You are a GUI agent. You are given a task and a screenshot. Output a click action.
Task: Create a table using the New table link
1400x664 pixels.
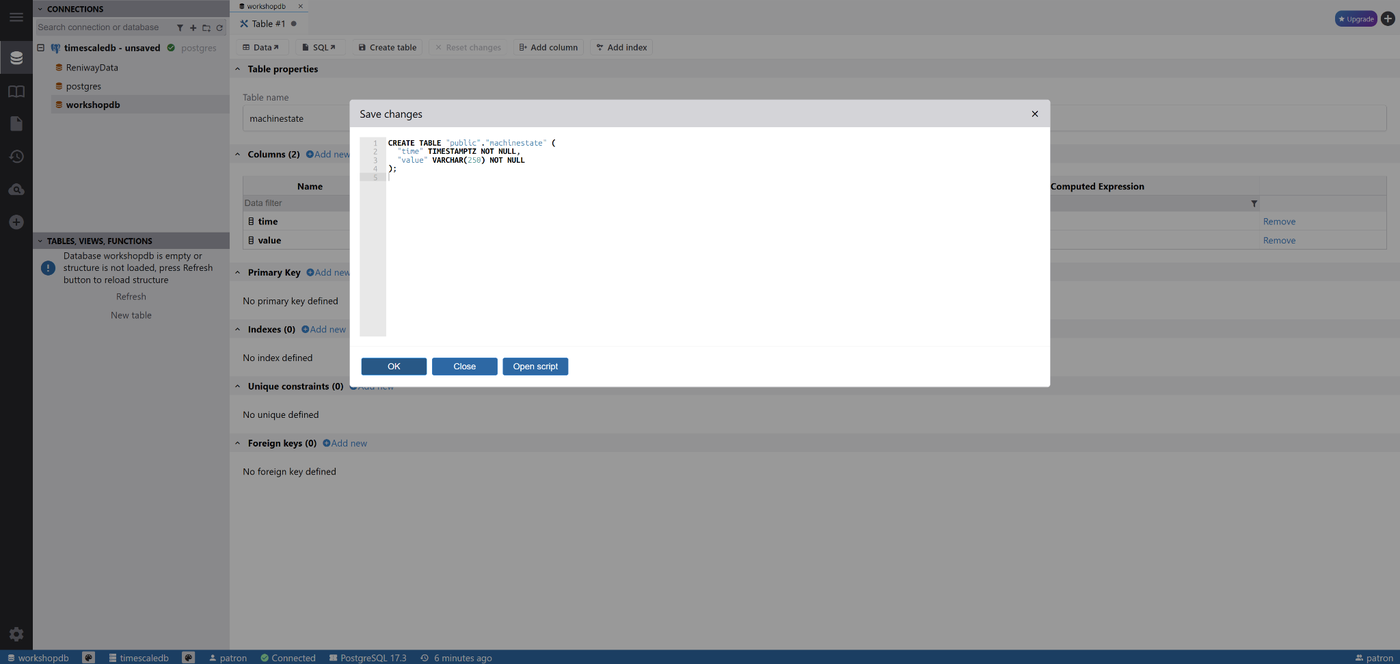click(x=130, y=315)
